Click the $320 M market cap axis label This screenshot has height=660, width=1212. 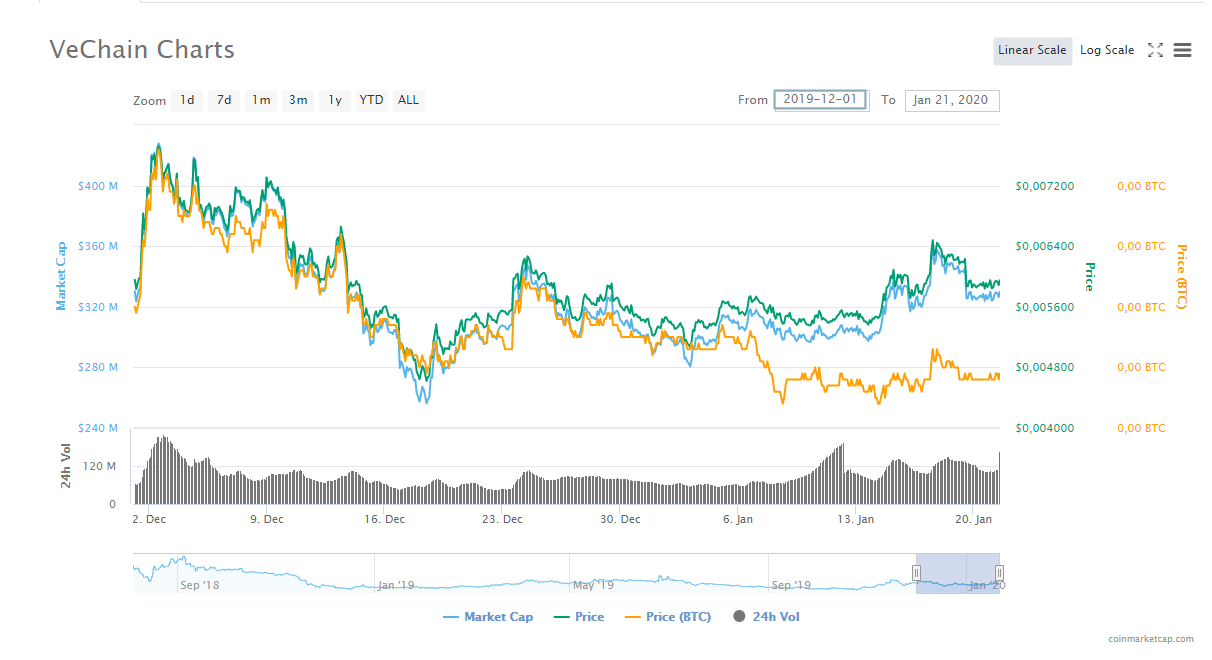click(x=98, y=307)
